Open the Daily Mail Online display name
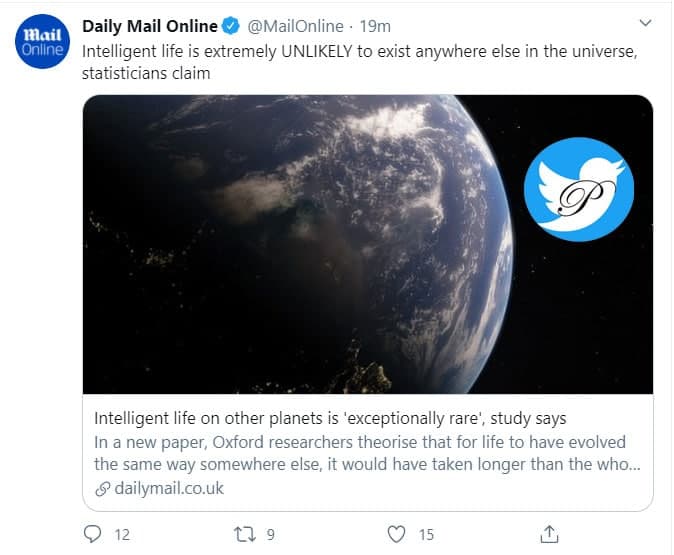 tap(149, 26)
